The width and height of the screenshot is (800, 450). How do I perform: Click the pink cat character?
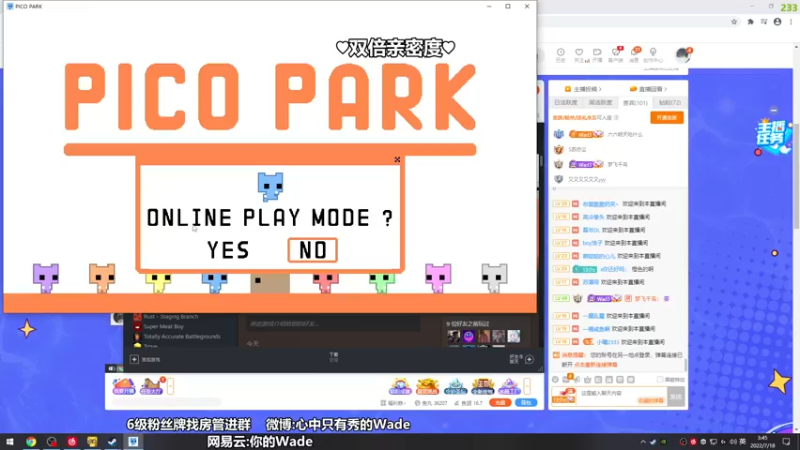coord(438,278)
